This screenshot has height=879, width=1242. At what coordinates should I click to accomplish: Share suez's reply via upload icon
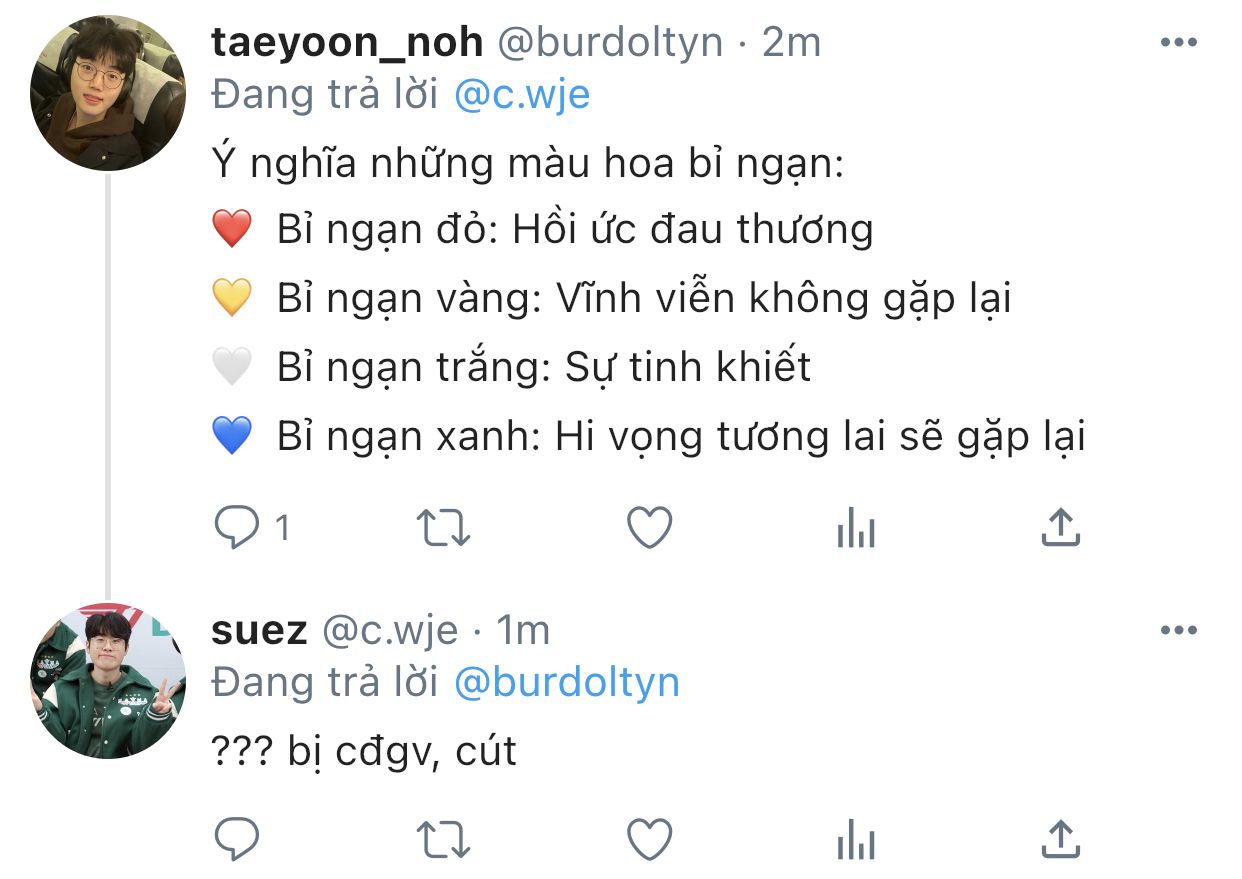coord(1061,840)
